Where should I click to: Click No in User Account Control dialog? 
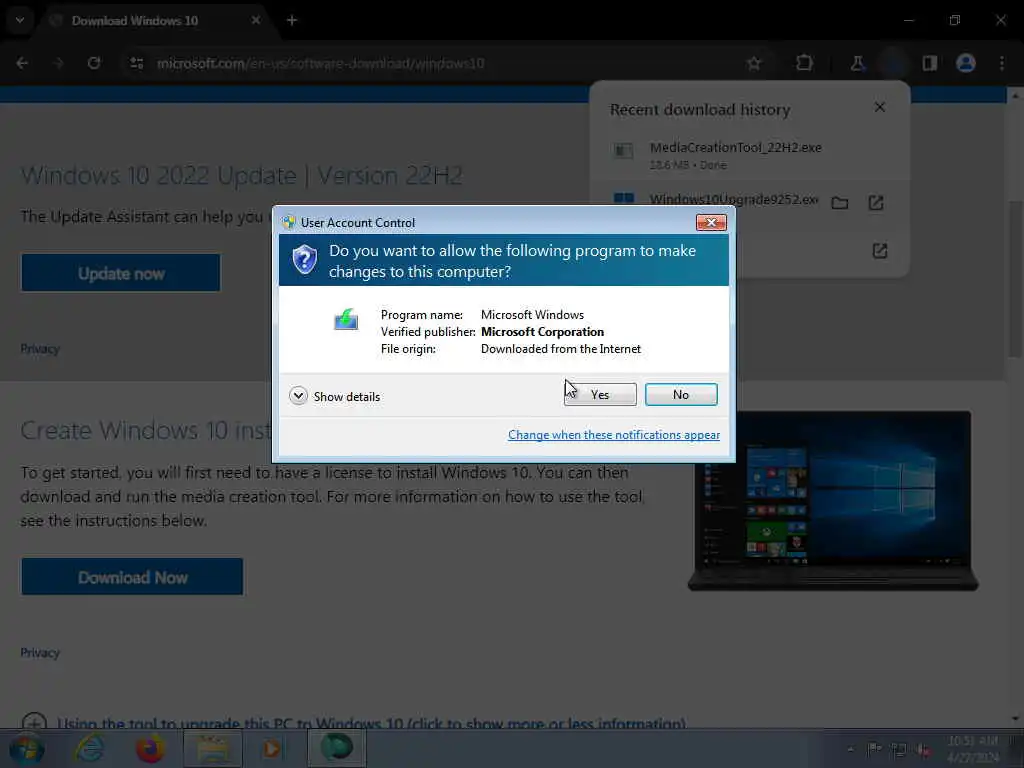tap(681, 394)
